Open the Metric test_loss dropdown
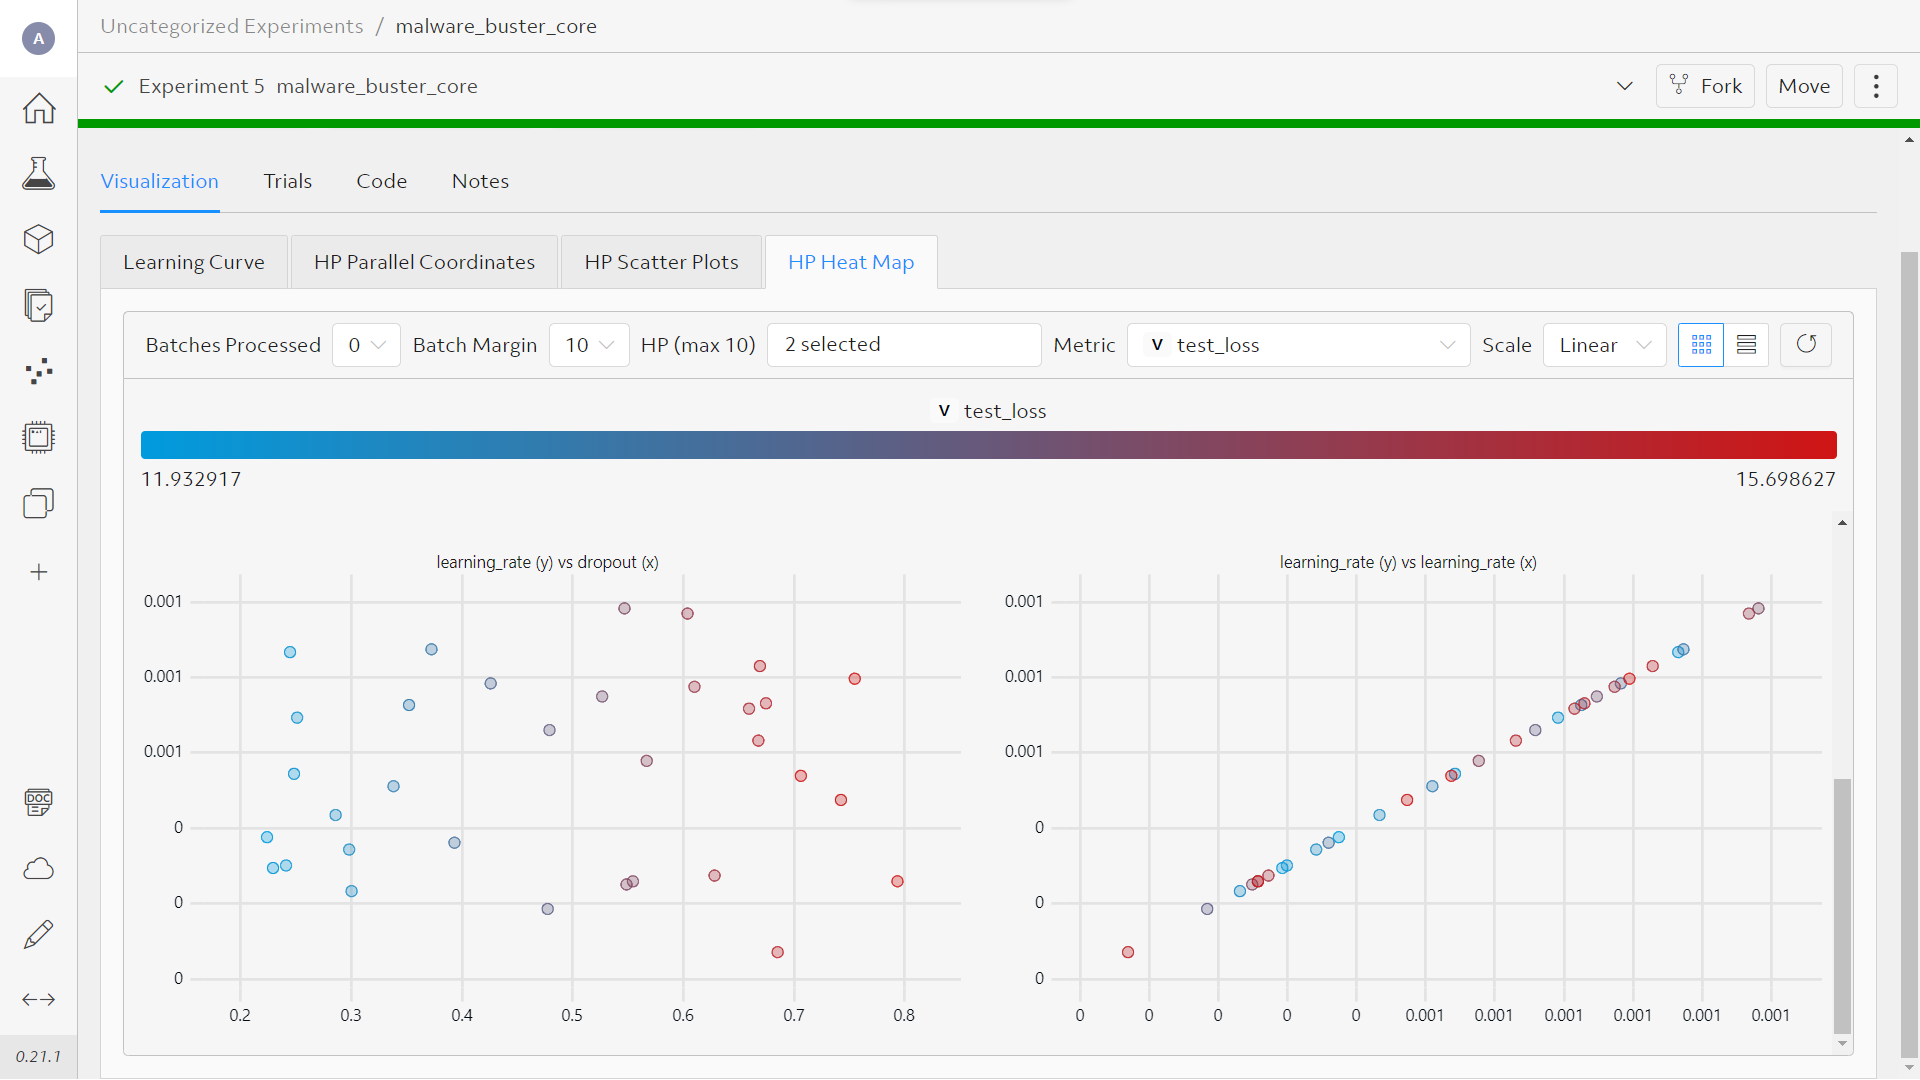Screen dimensions: 1920x1080 pyautogui.click(x=1298, y=345)
